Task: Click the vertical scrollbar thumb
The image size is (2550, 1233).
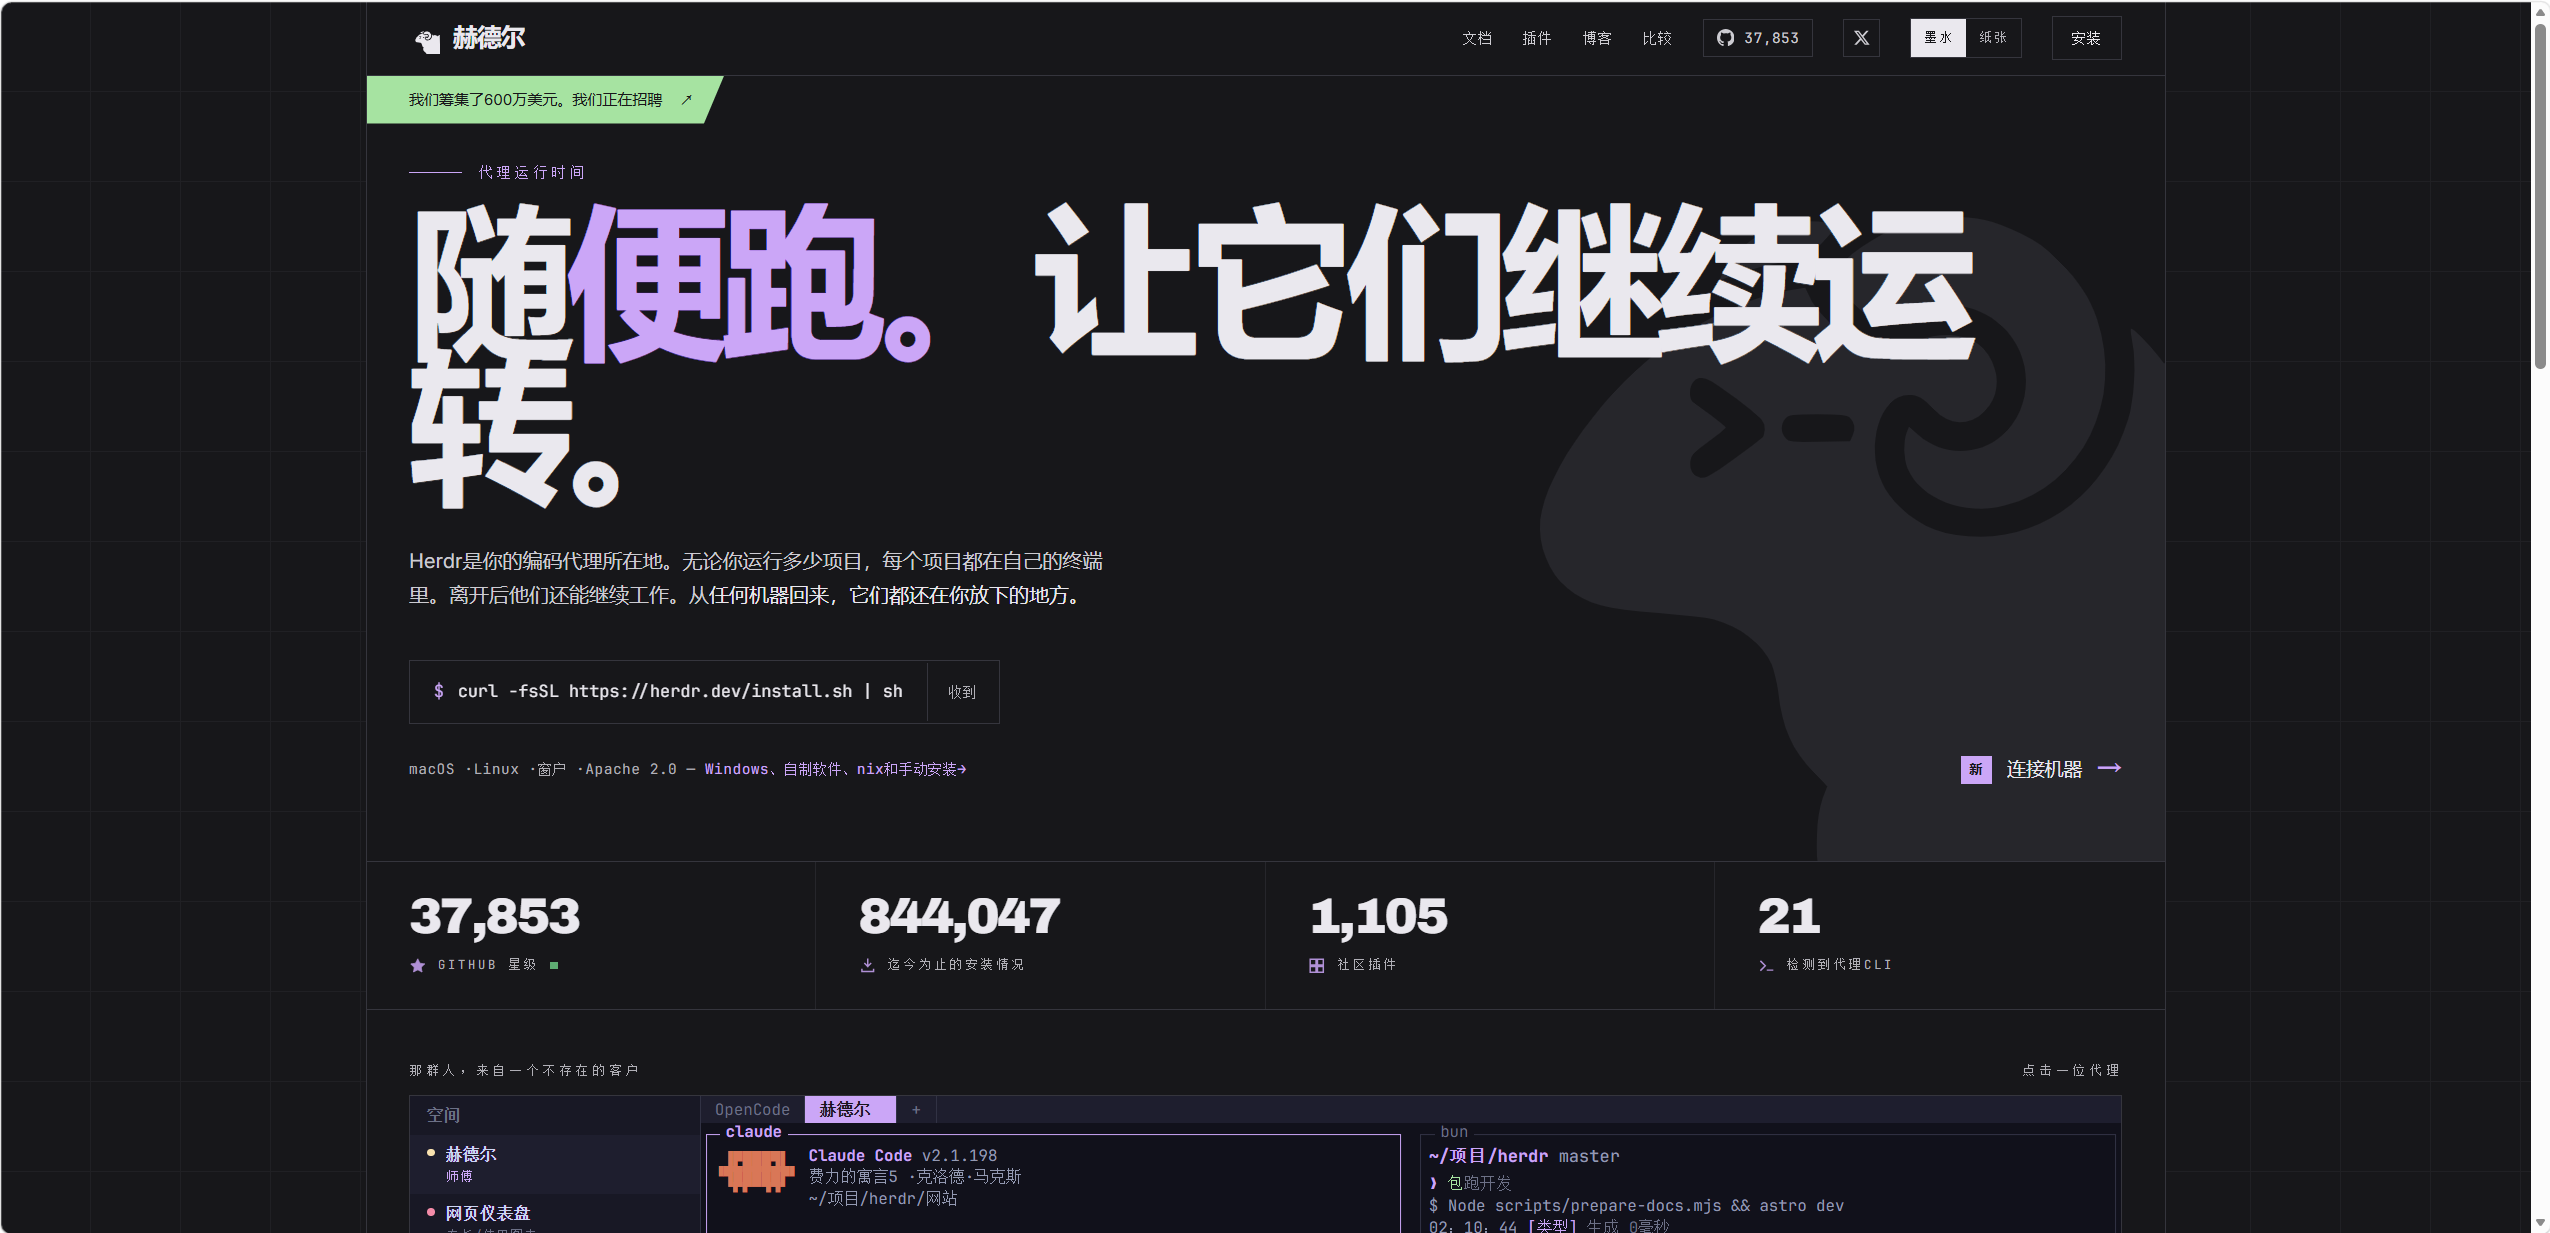Action: pyautogui.click(x=2540, y=197)
